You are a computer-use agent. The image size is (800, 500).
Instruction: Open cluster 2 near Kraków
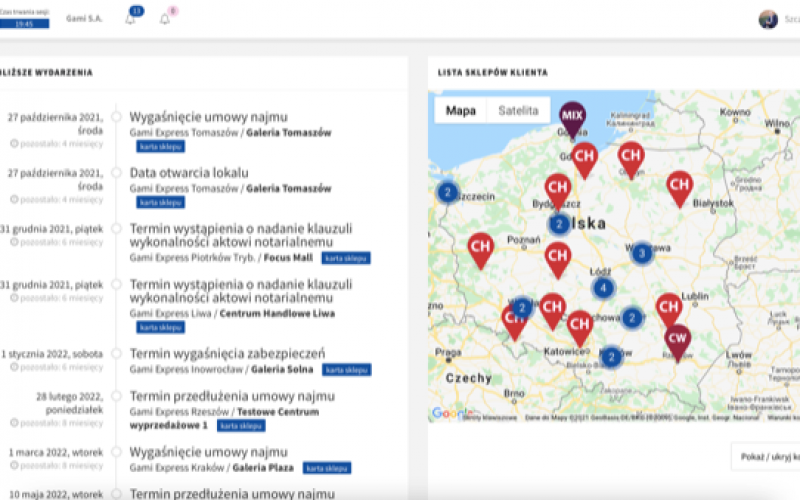(x=612, y=357)
